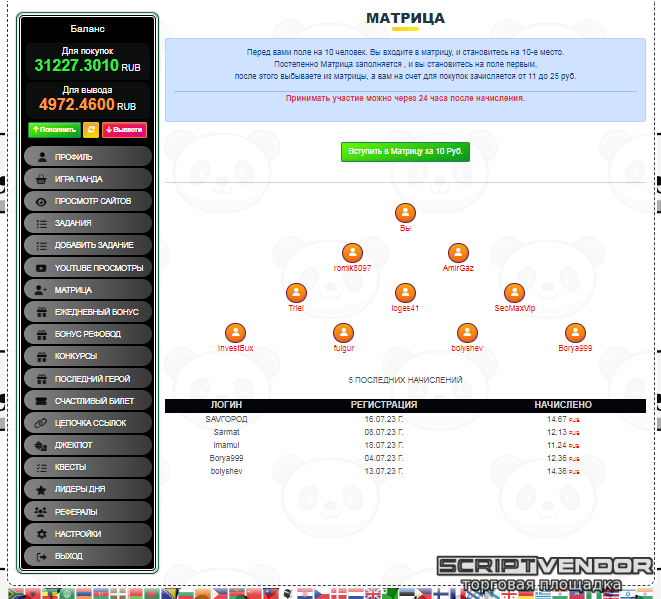This screenshot has height=599, width=661.
Task: Open Ежедневный бонус menu item
Action: tap(87, 312)
